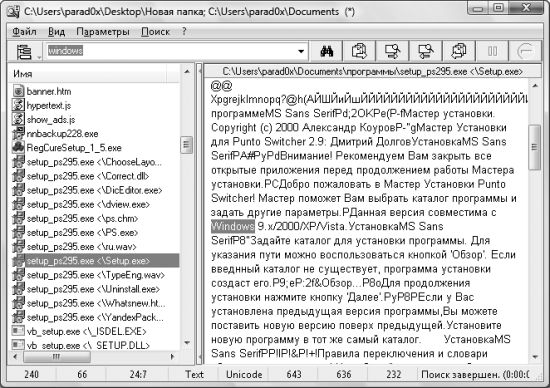Click preview pane scroll down arrow
Viewport: 550px width, 388px height.
coord(535,357)
